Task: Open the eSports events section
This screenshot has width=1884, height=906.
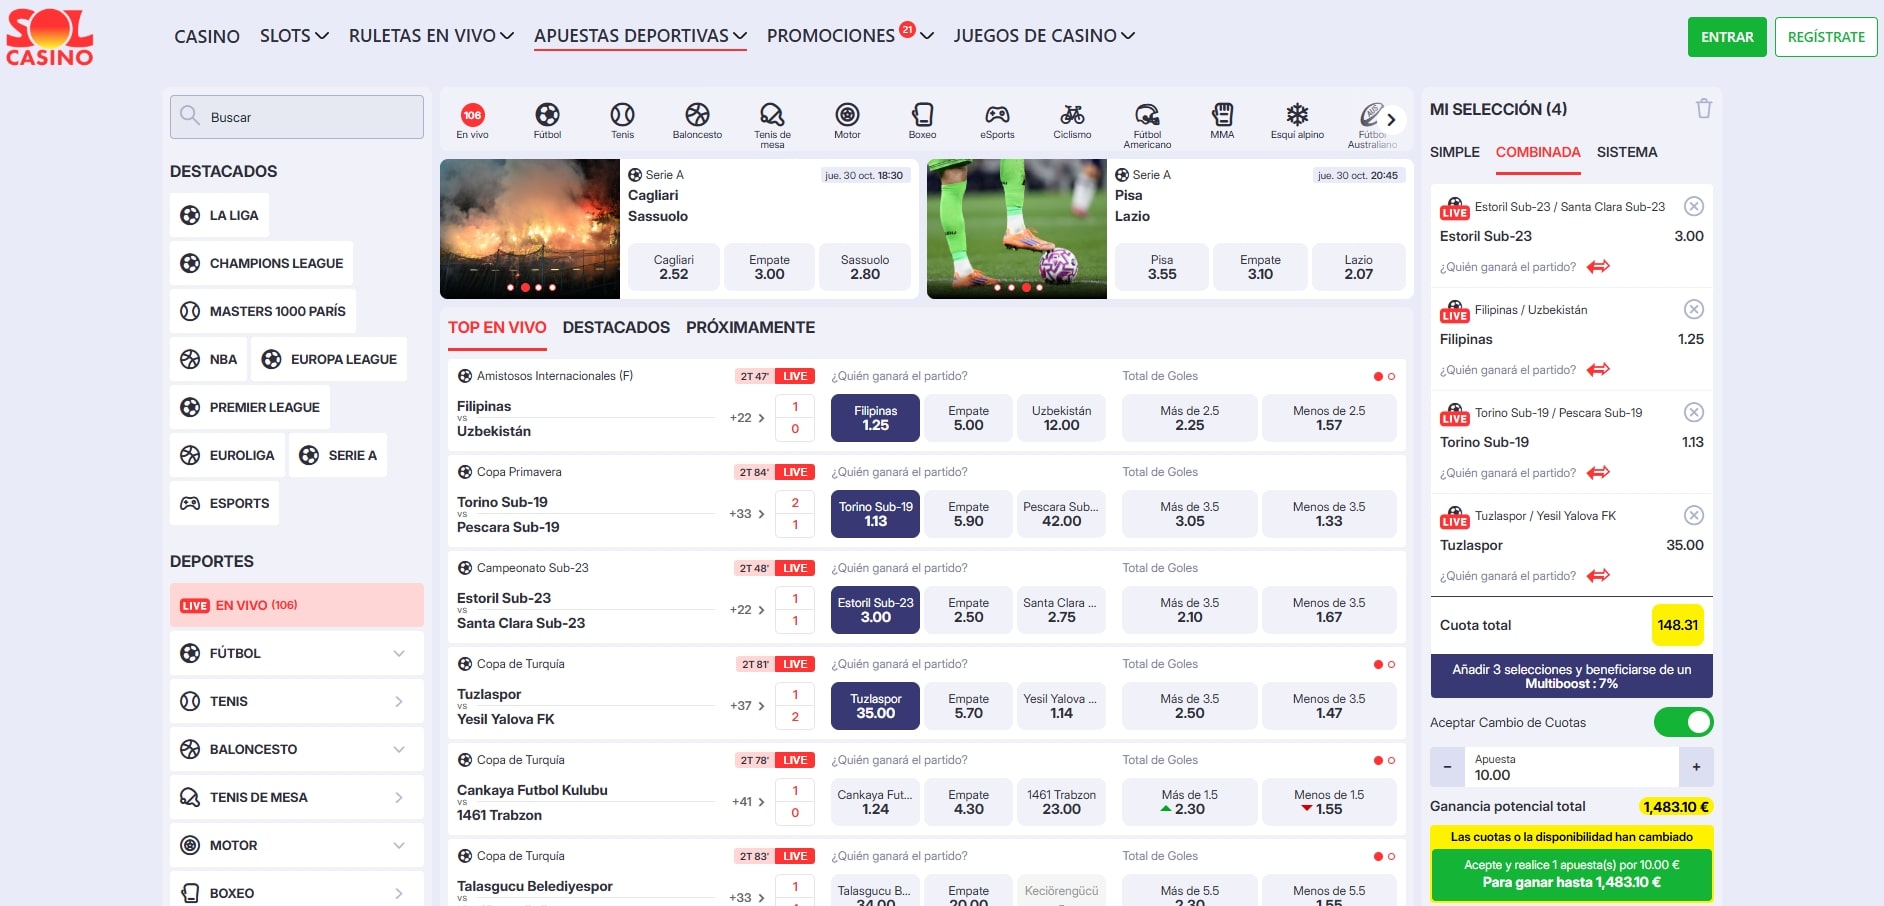Action: pos(997,118)
